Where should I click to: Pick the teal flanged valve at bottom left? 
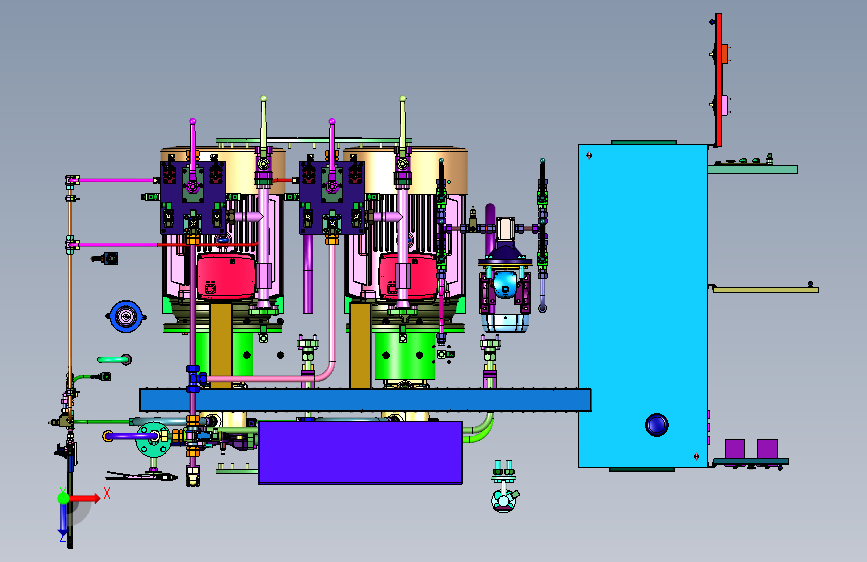point(153,439)
